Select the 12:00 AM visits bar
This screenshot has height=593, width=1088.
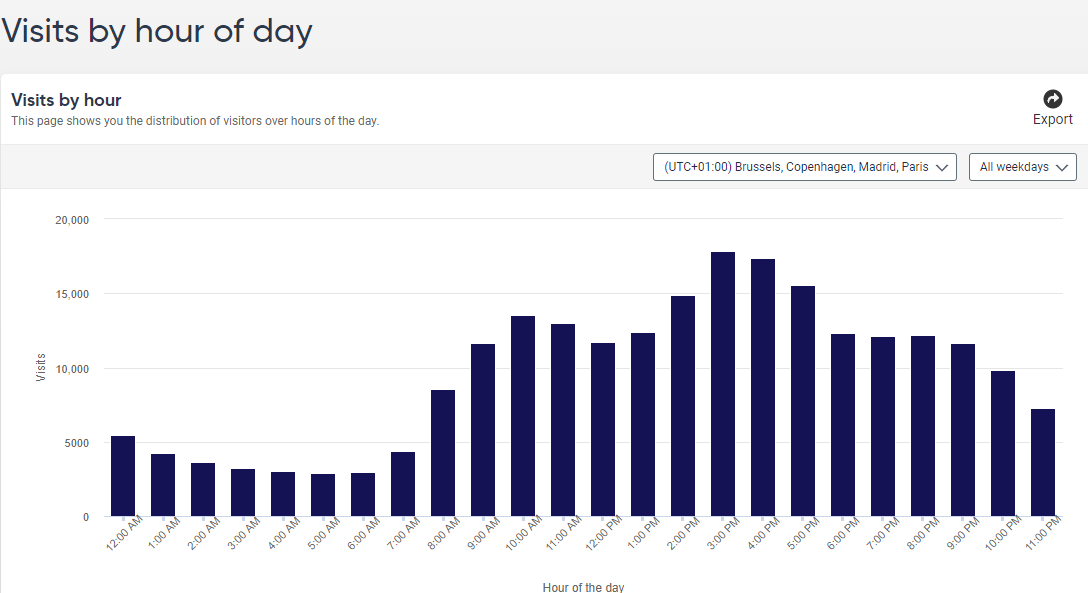(123, 477)
